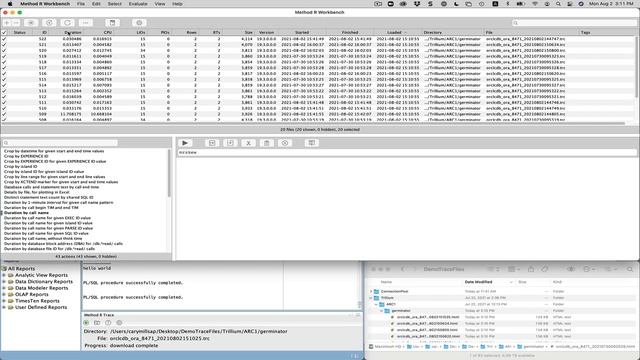Click the ellipsis toolbar button in file toolbar

click(x=86, y=23)
